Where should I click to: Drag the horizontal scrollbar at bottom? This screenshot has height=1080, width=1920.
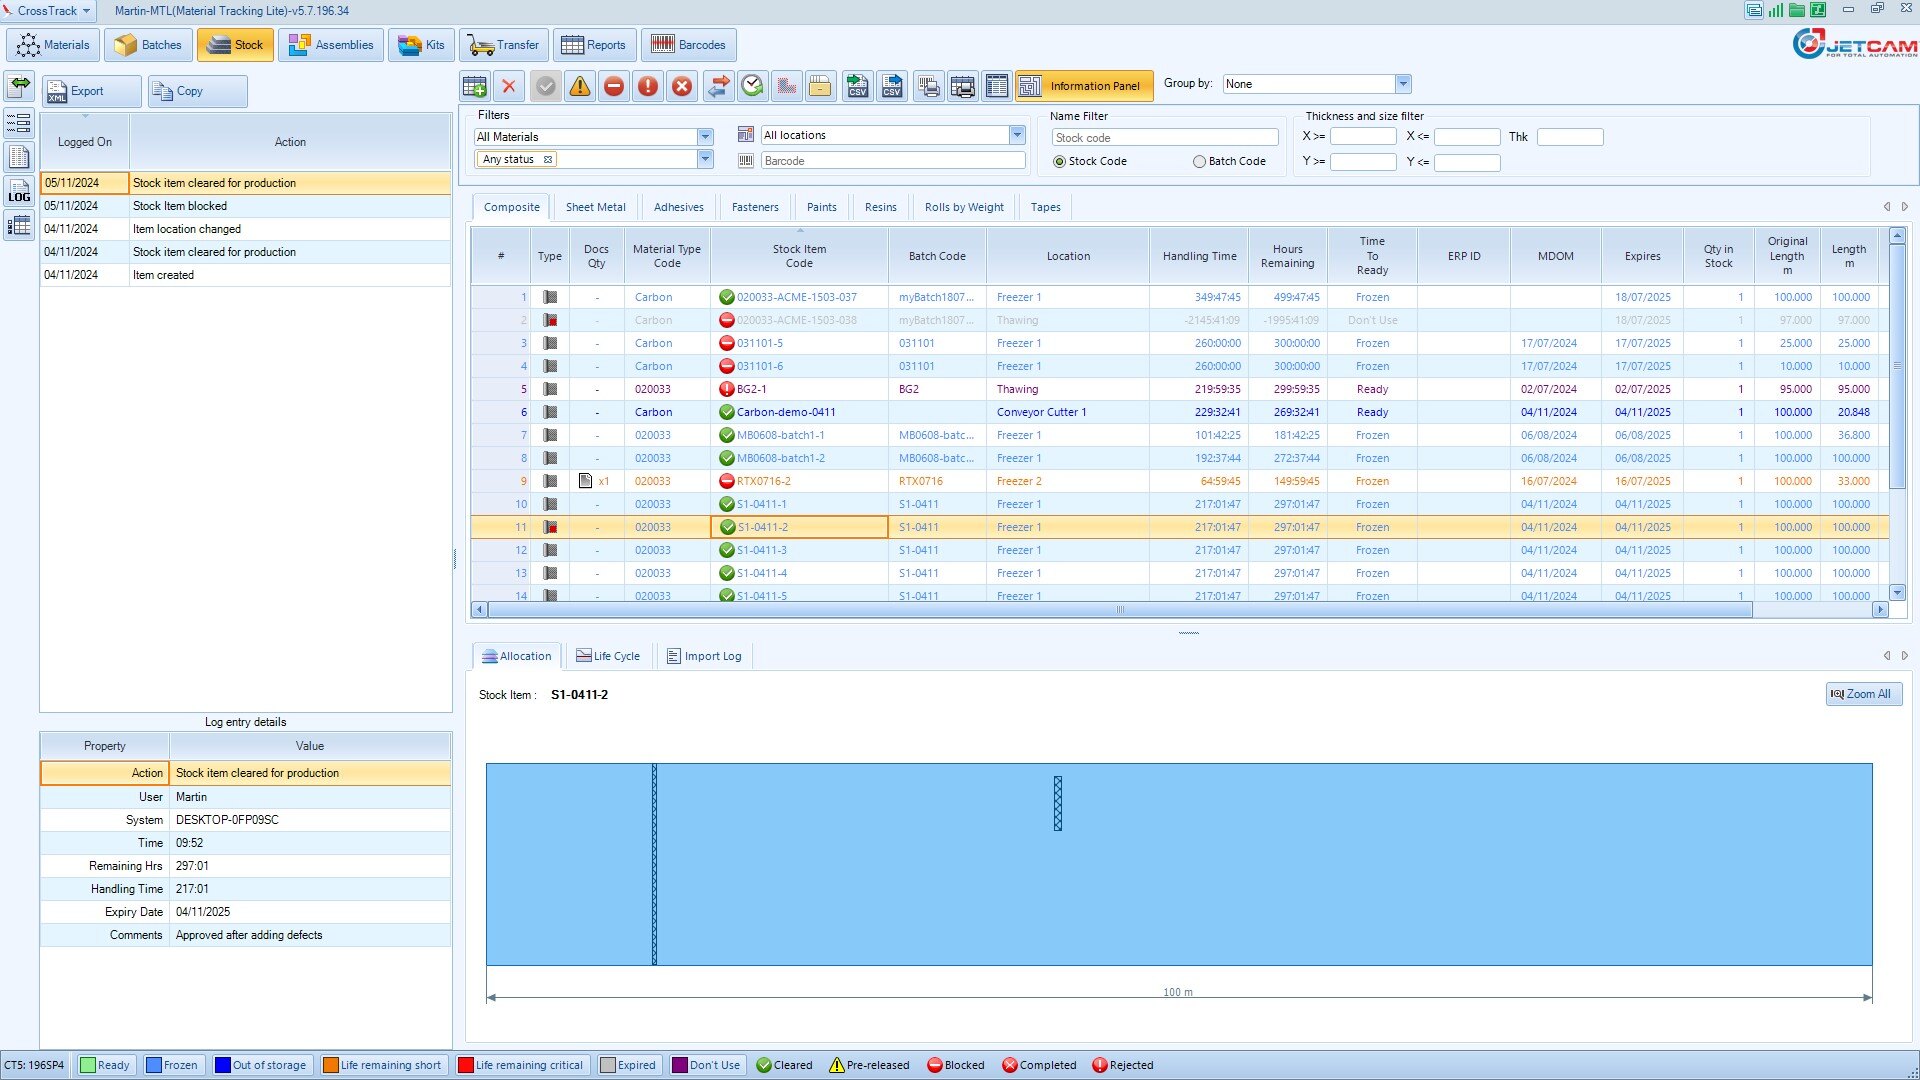(1118, 609)
